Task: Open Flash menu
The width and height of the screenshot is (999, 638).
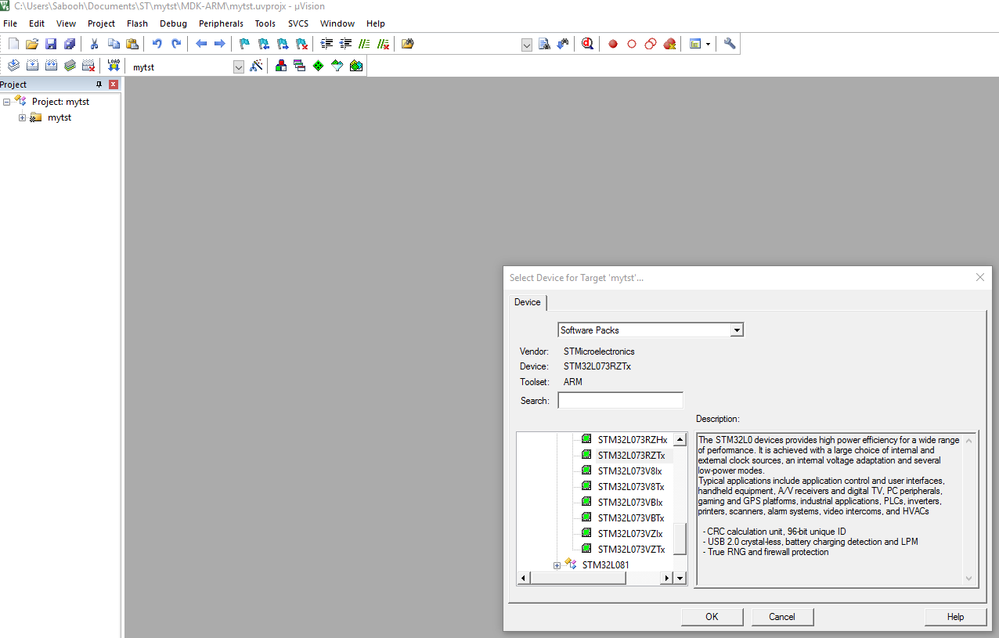Action: [x=137, y=24]
